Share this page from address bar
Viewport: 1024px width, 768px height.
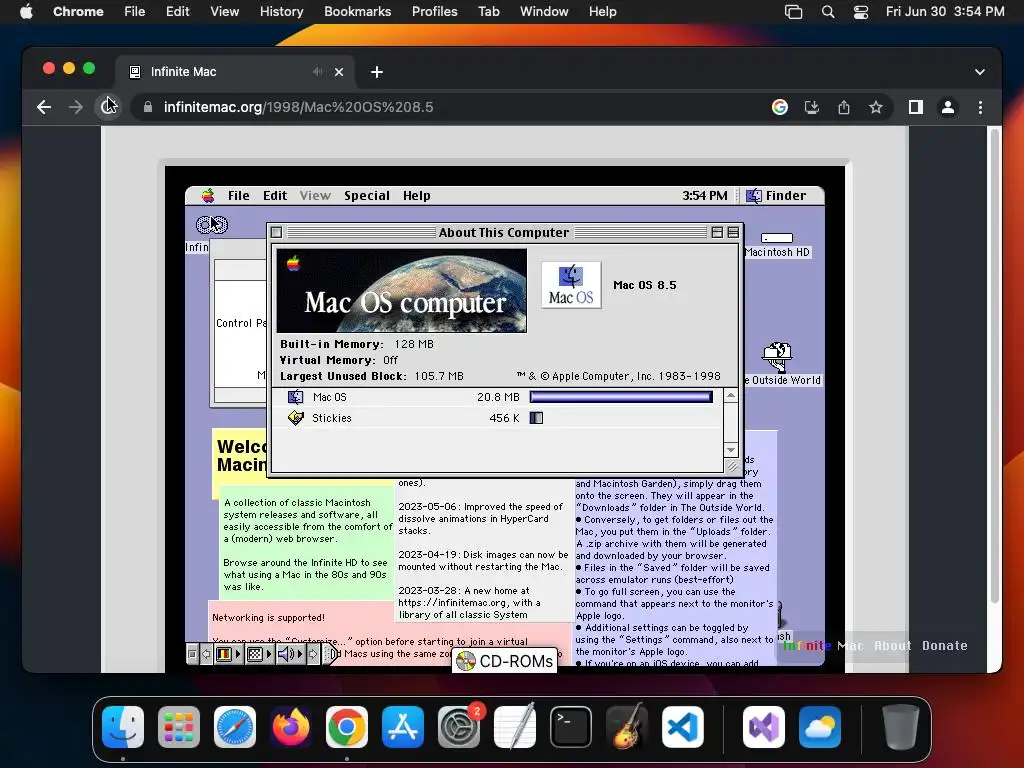point(844,107)
